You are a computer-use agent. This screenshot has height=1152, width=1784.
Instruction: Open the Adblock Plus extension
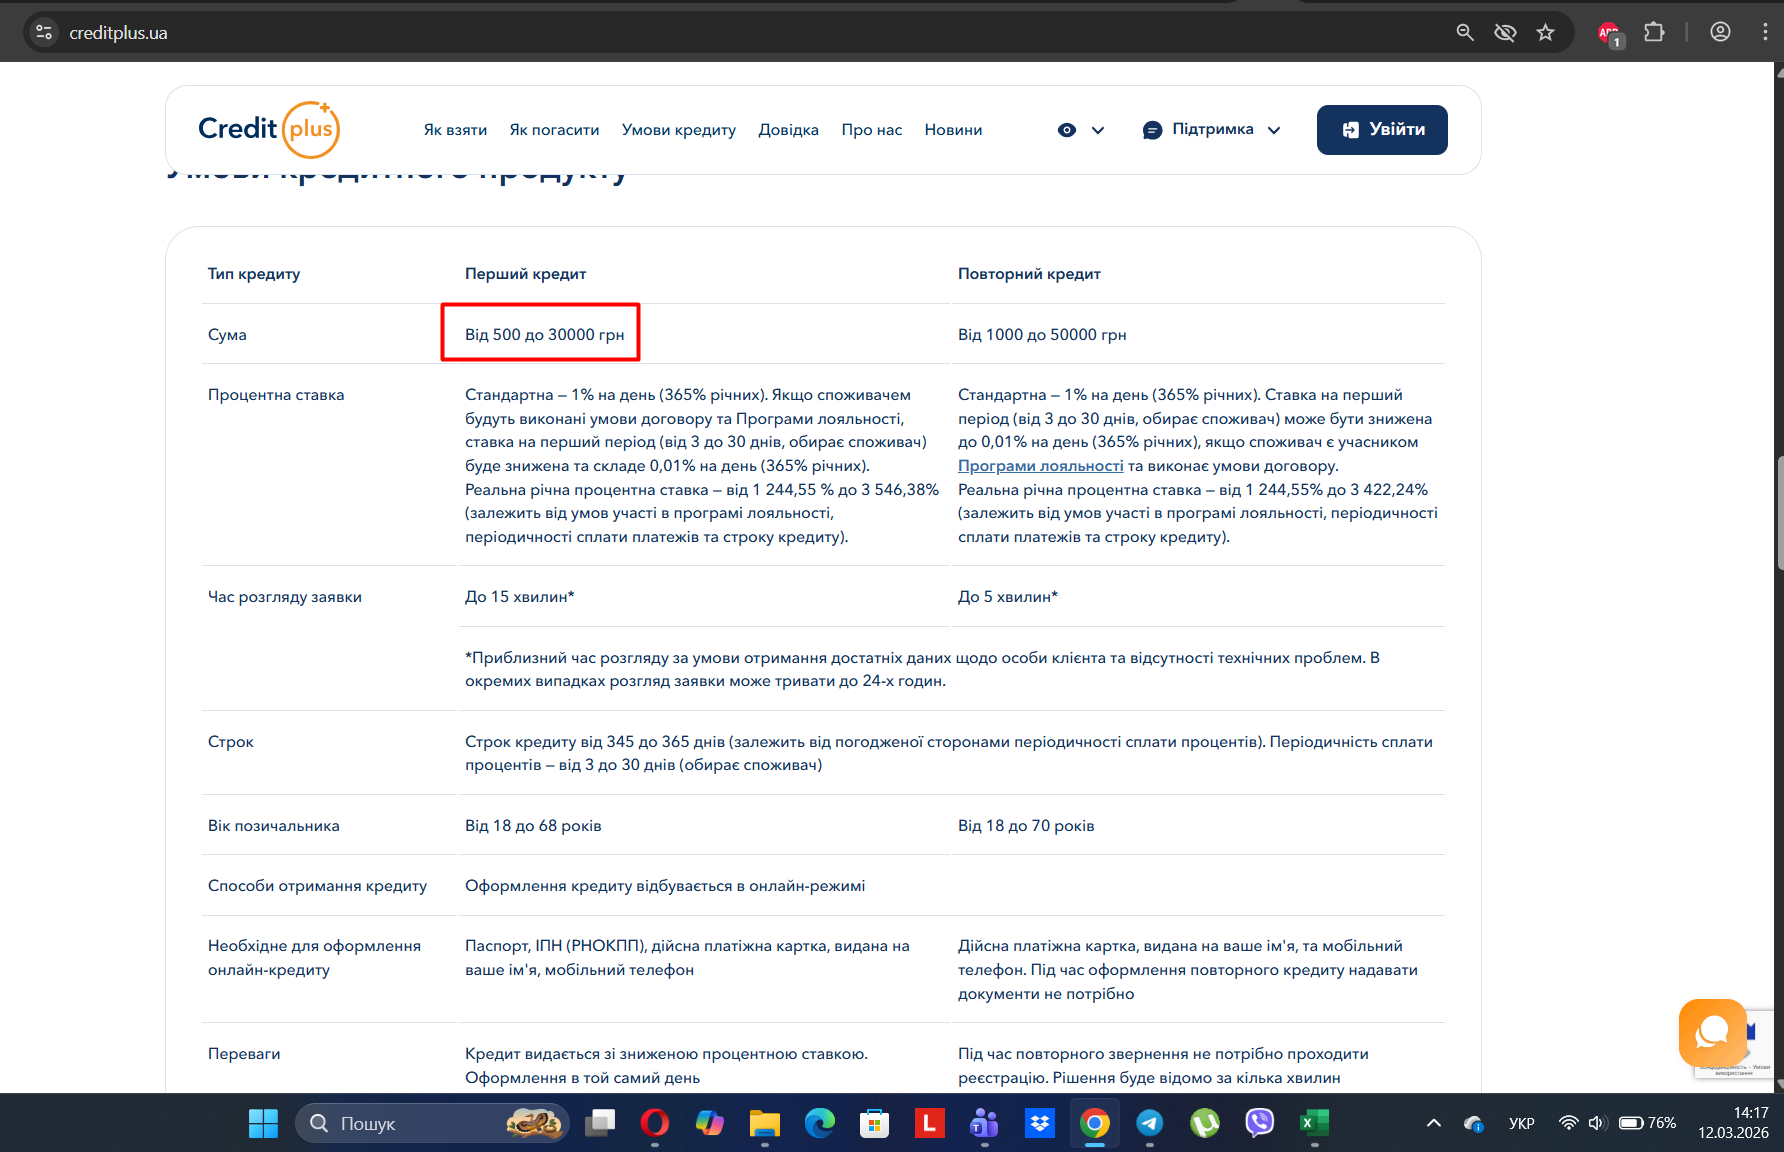click(1609, 33)
